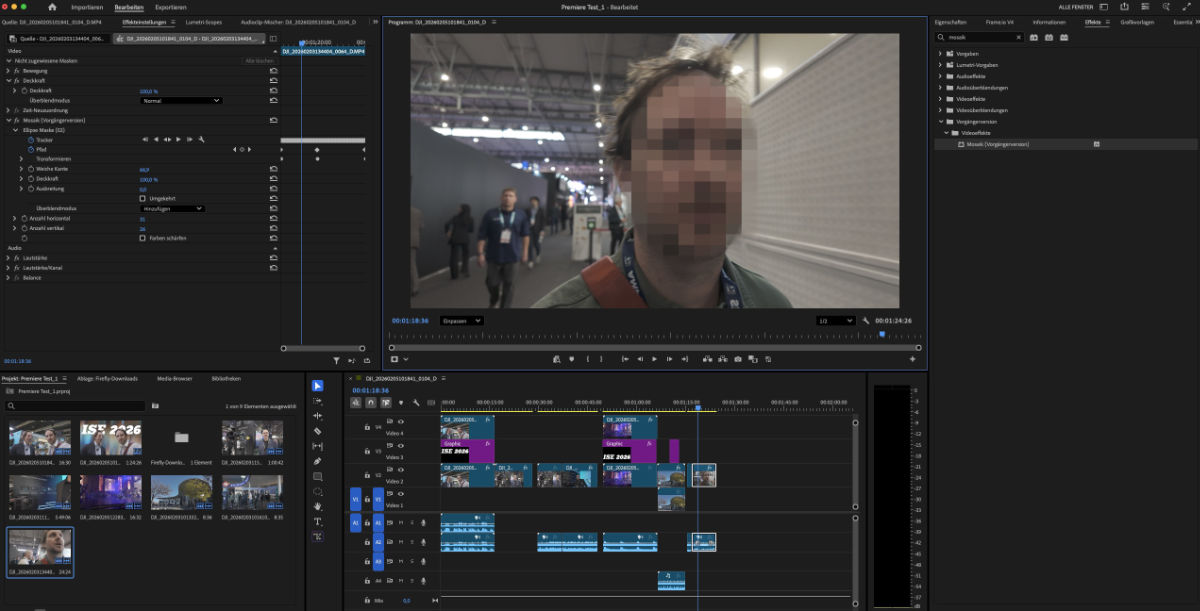Open mask Überblendmodus Hinzufügen dropdown
The height and width of the screenshot is (611, 1200).
click(x=173, y=208)
